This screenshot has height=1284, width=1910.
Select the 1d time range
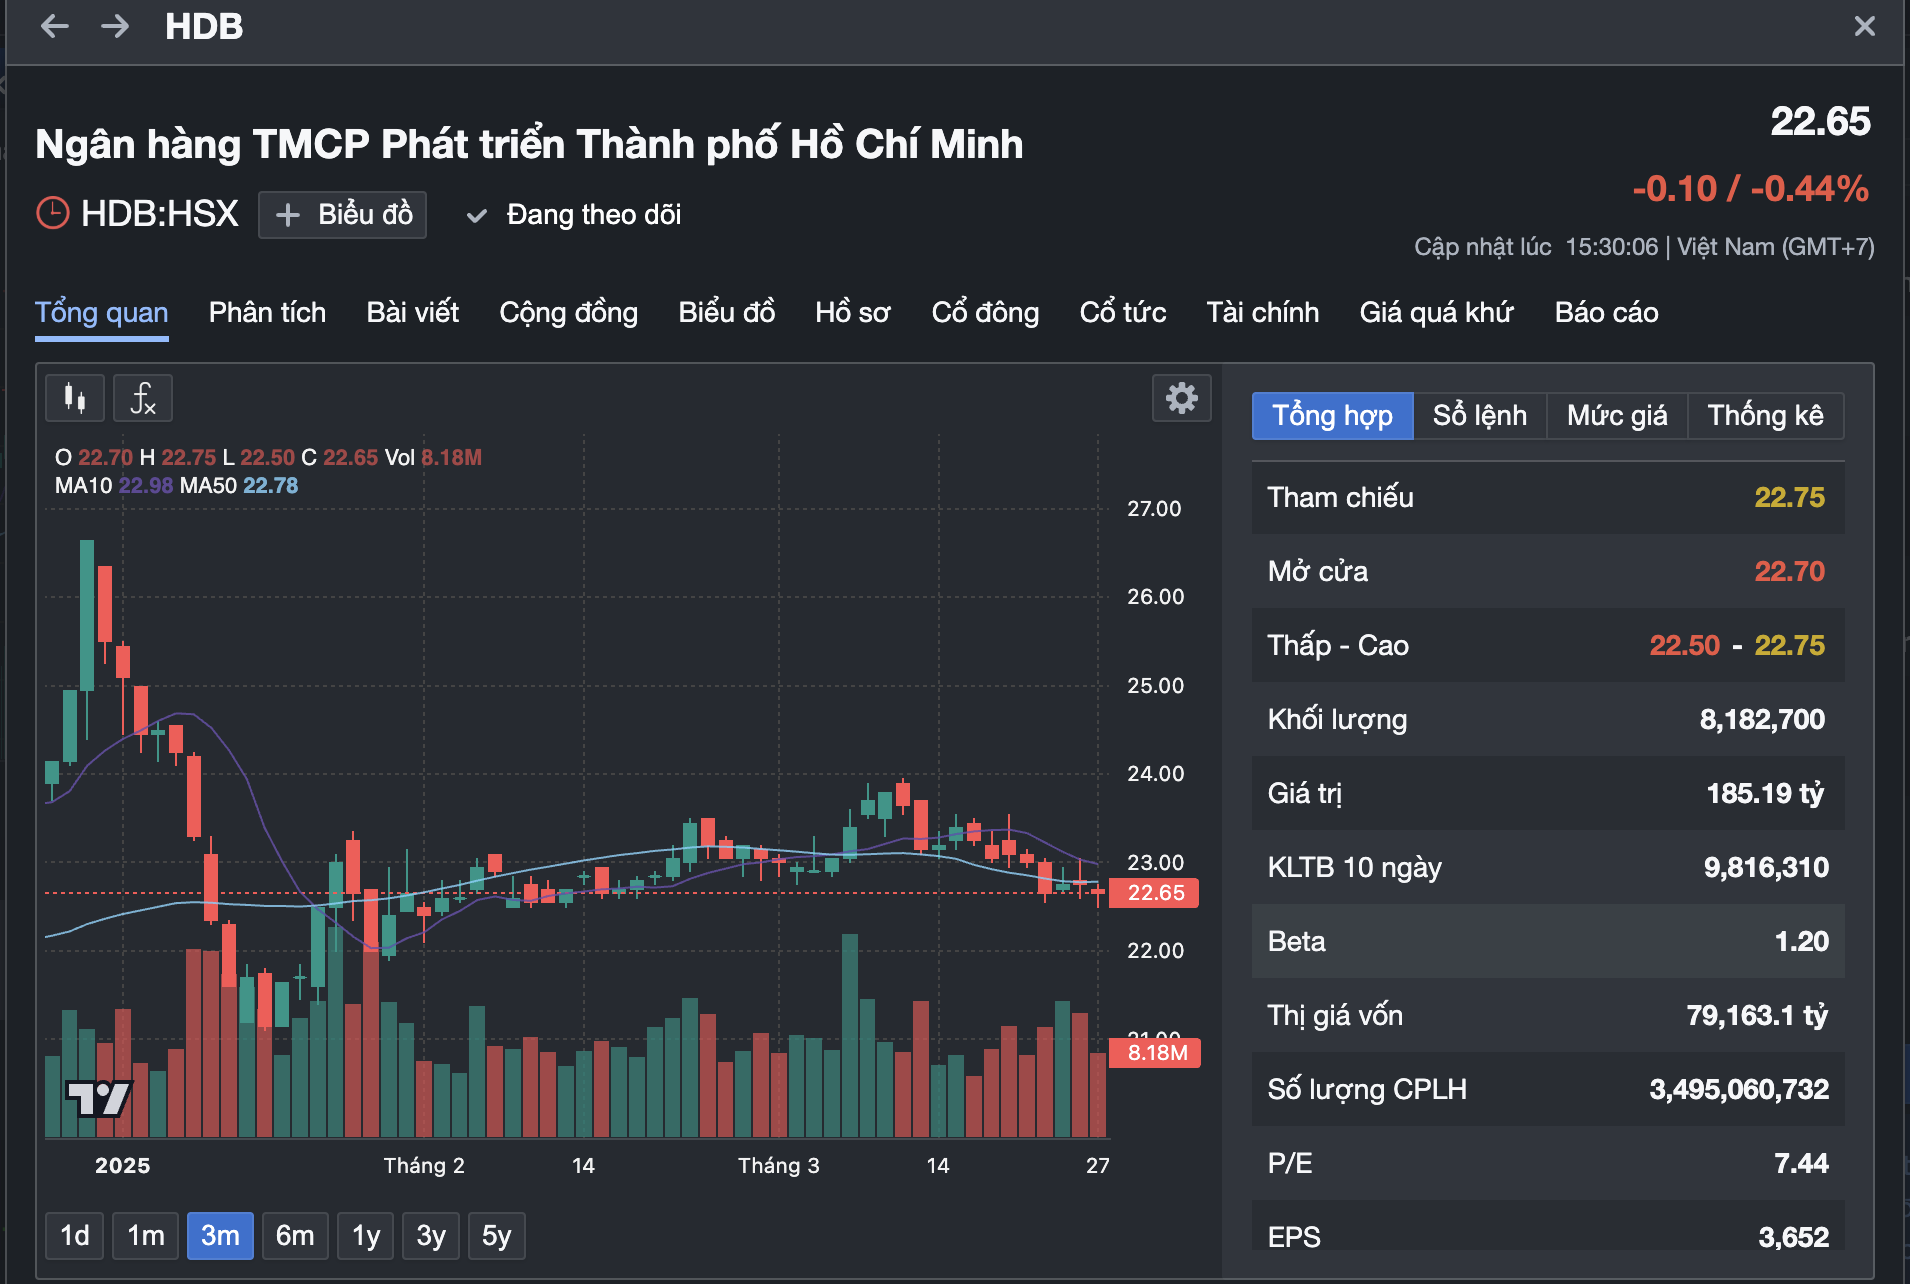click(75, 1235)
